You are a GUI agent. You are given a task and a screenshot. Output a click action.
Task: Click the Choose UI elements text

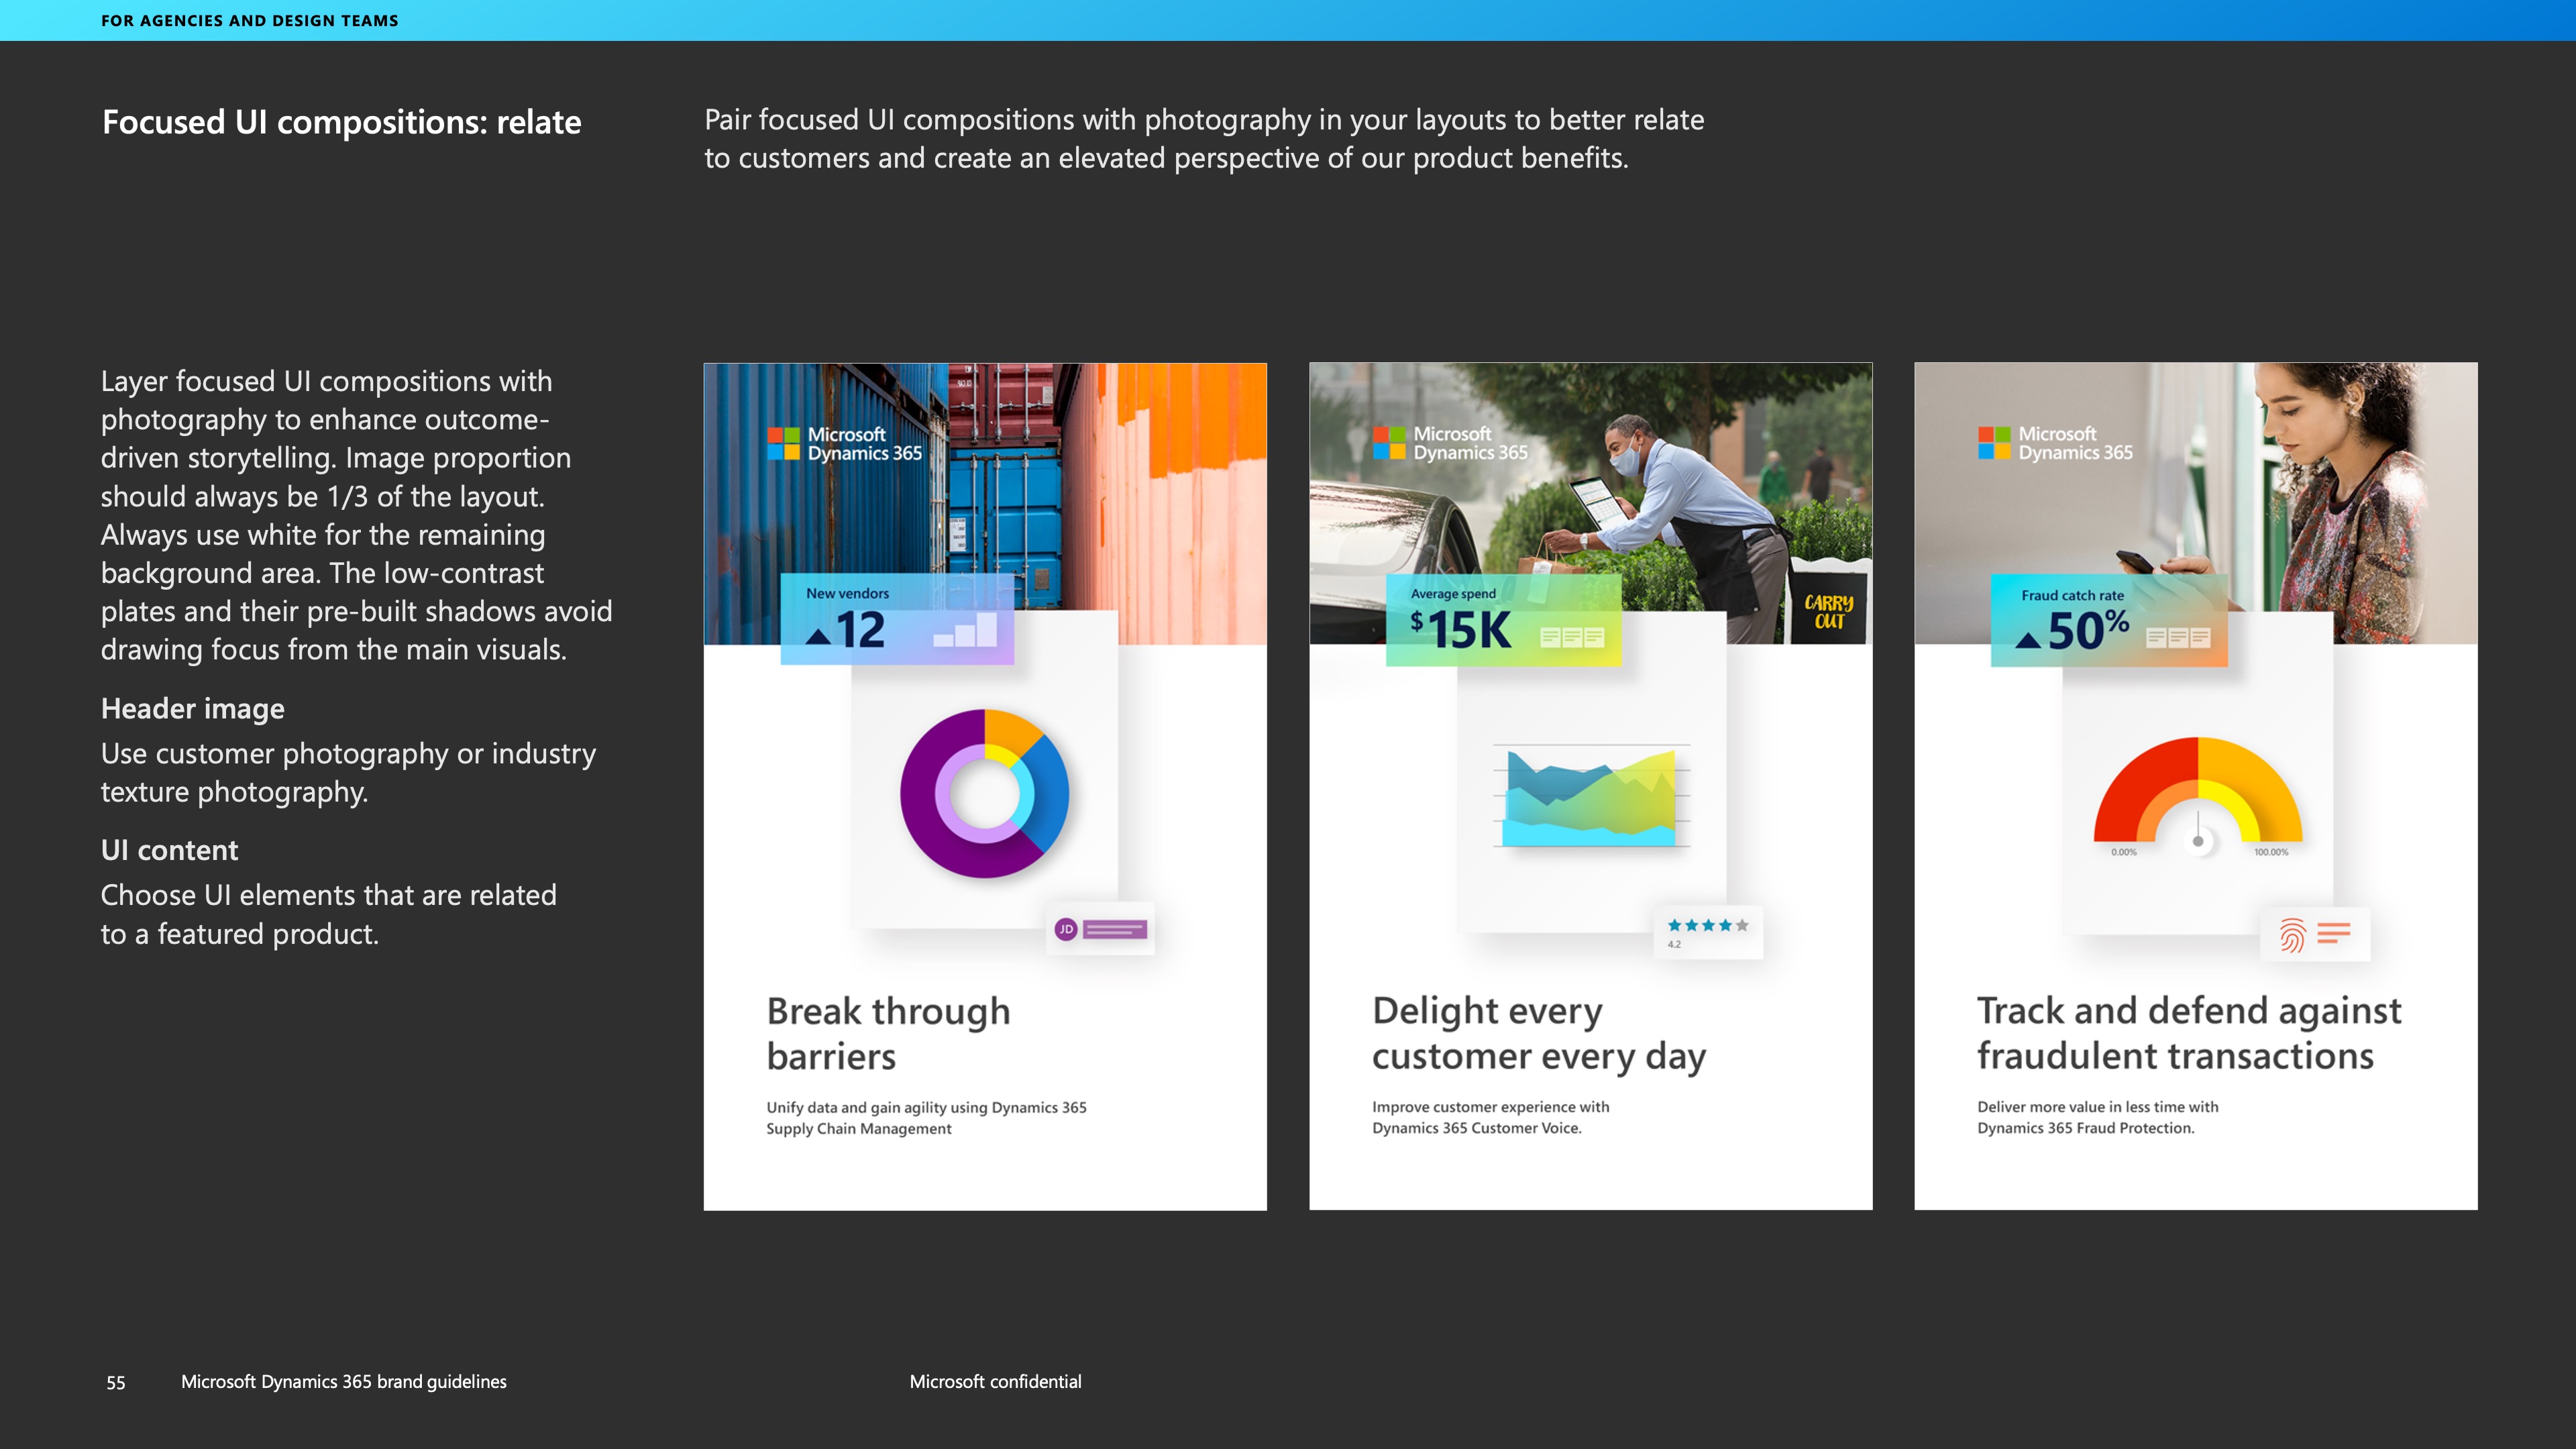(328, 914)
